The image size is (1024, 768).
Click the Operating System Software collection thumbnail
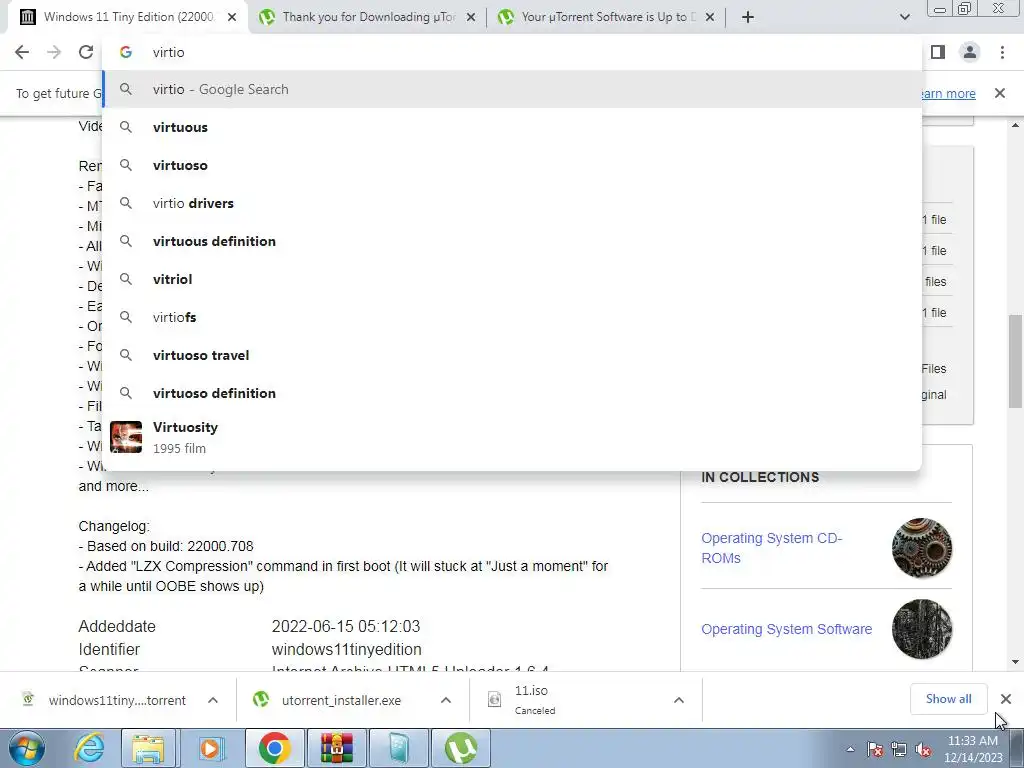(921, 629)
